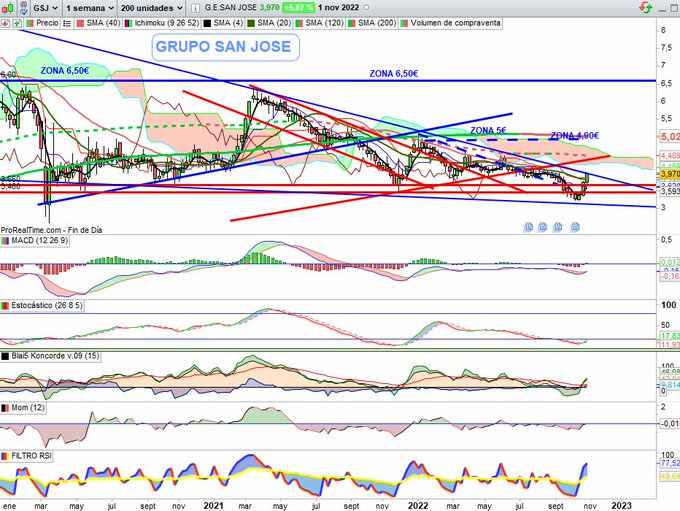Click the 2022 year on time axis
This screenshot has width=680, height=511.
[418, 506]
